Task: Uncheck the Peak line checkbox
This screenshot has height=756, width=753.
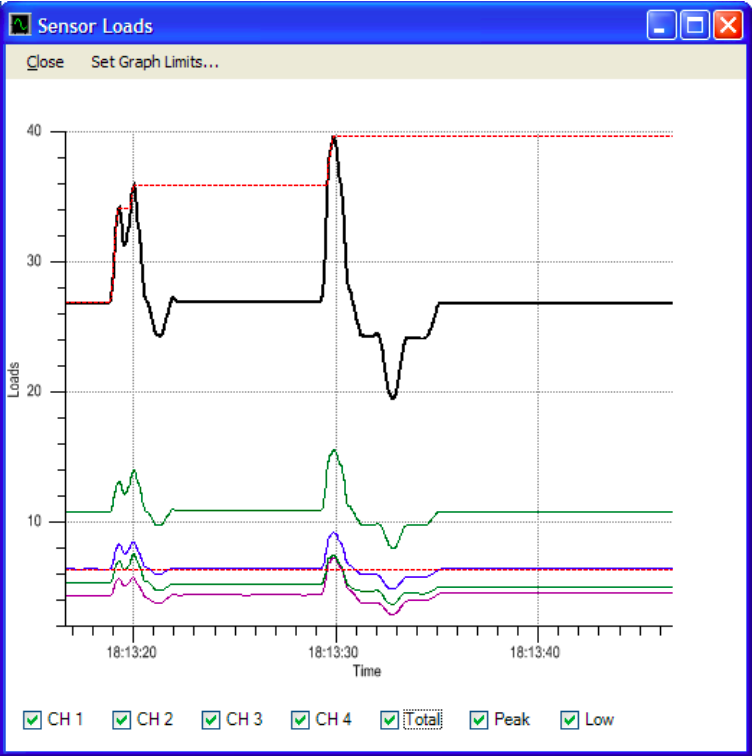Action: [x=479, y=720]
